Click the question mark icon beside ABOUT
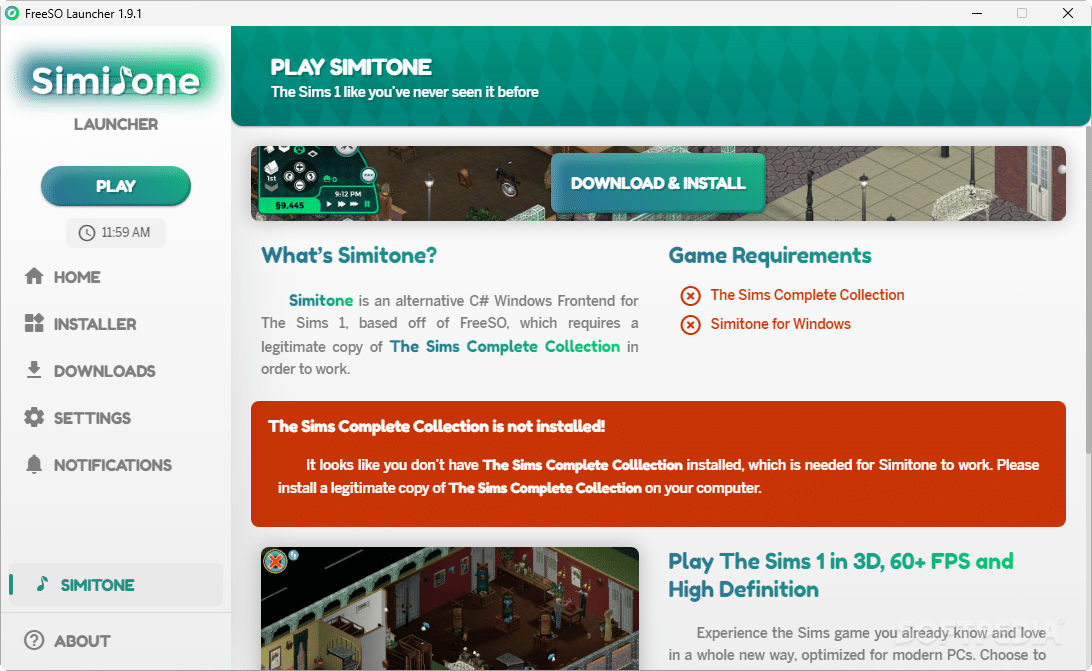 [34, 640]
